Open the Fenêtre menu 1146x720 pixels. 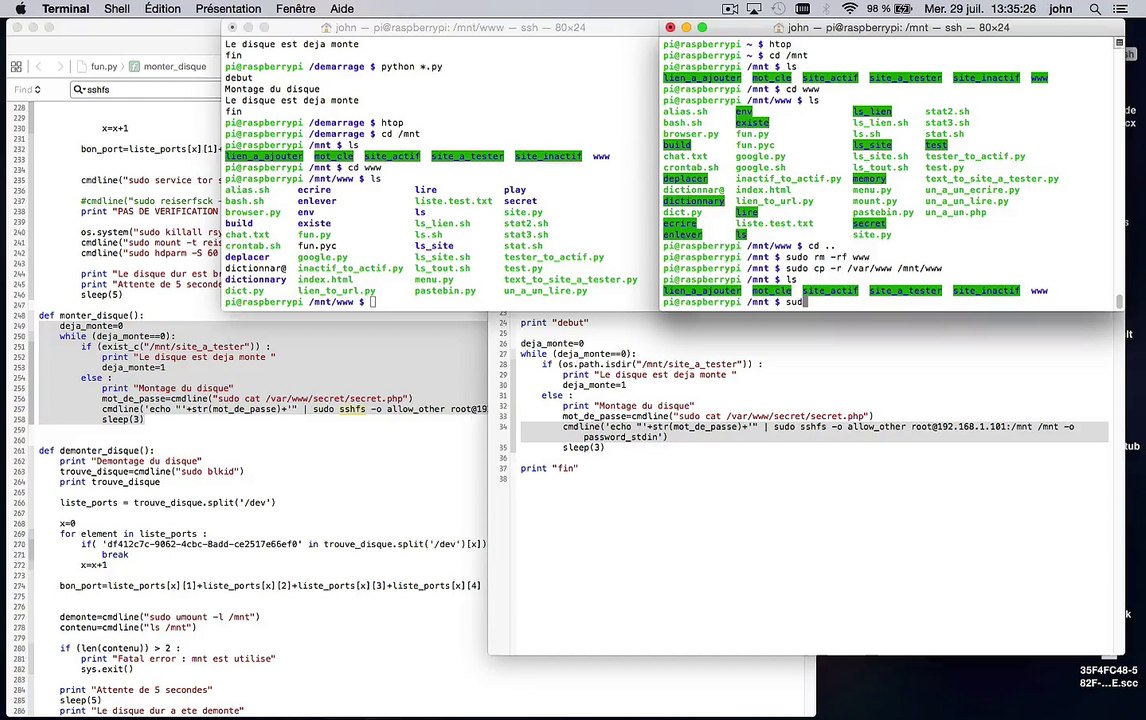(295, 9)
